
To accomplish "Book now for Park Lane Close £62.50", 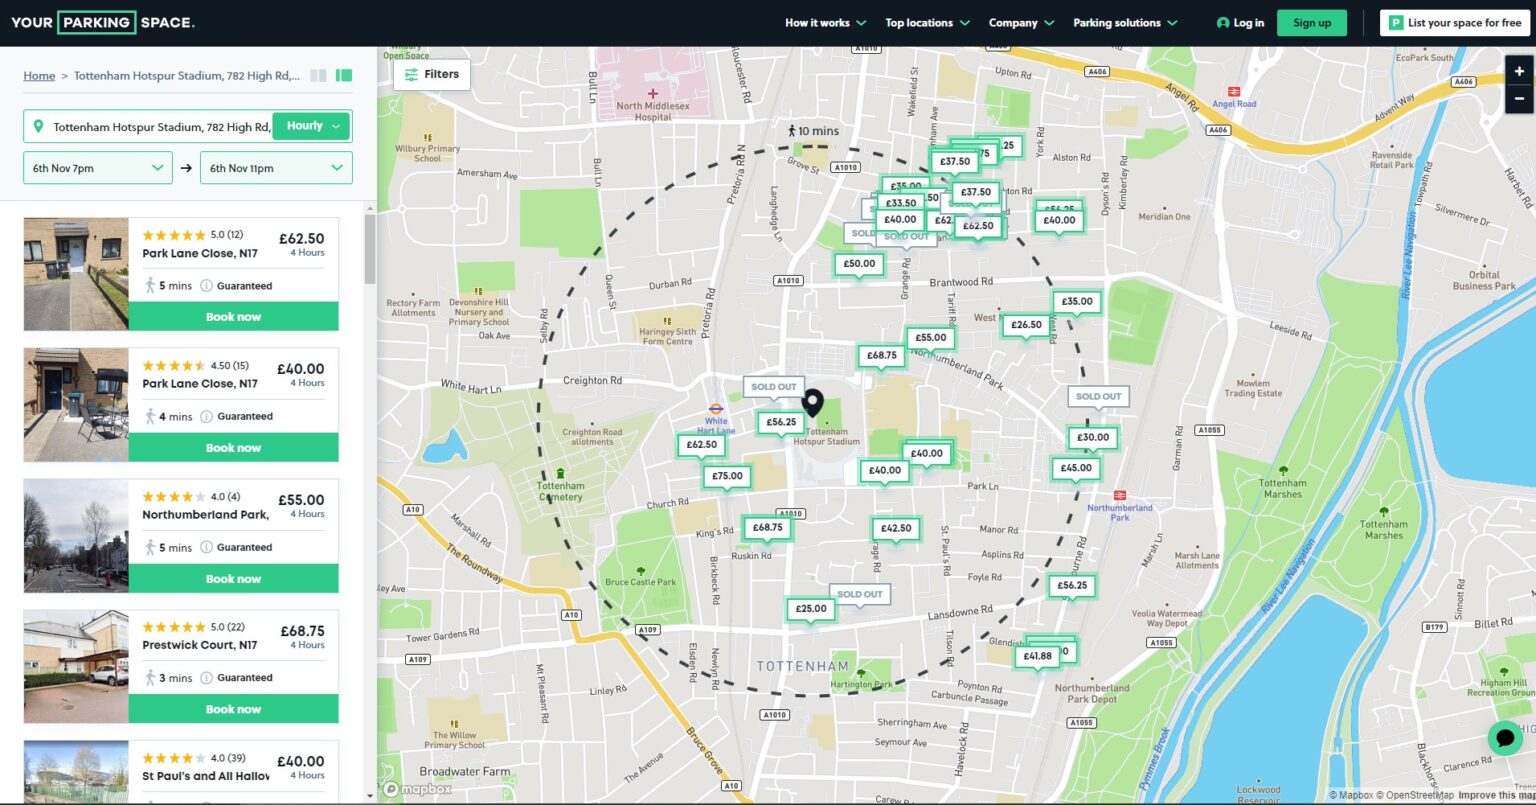I will (233, 316).
